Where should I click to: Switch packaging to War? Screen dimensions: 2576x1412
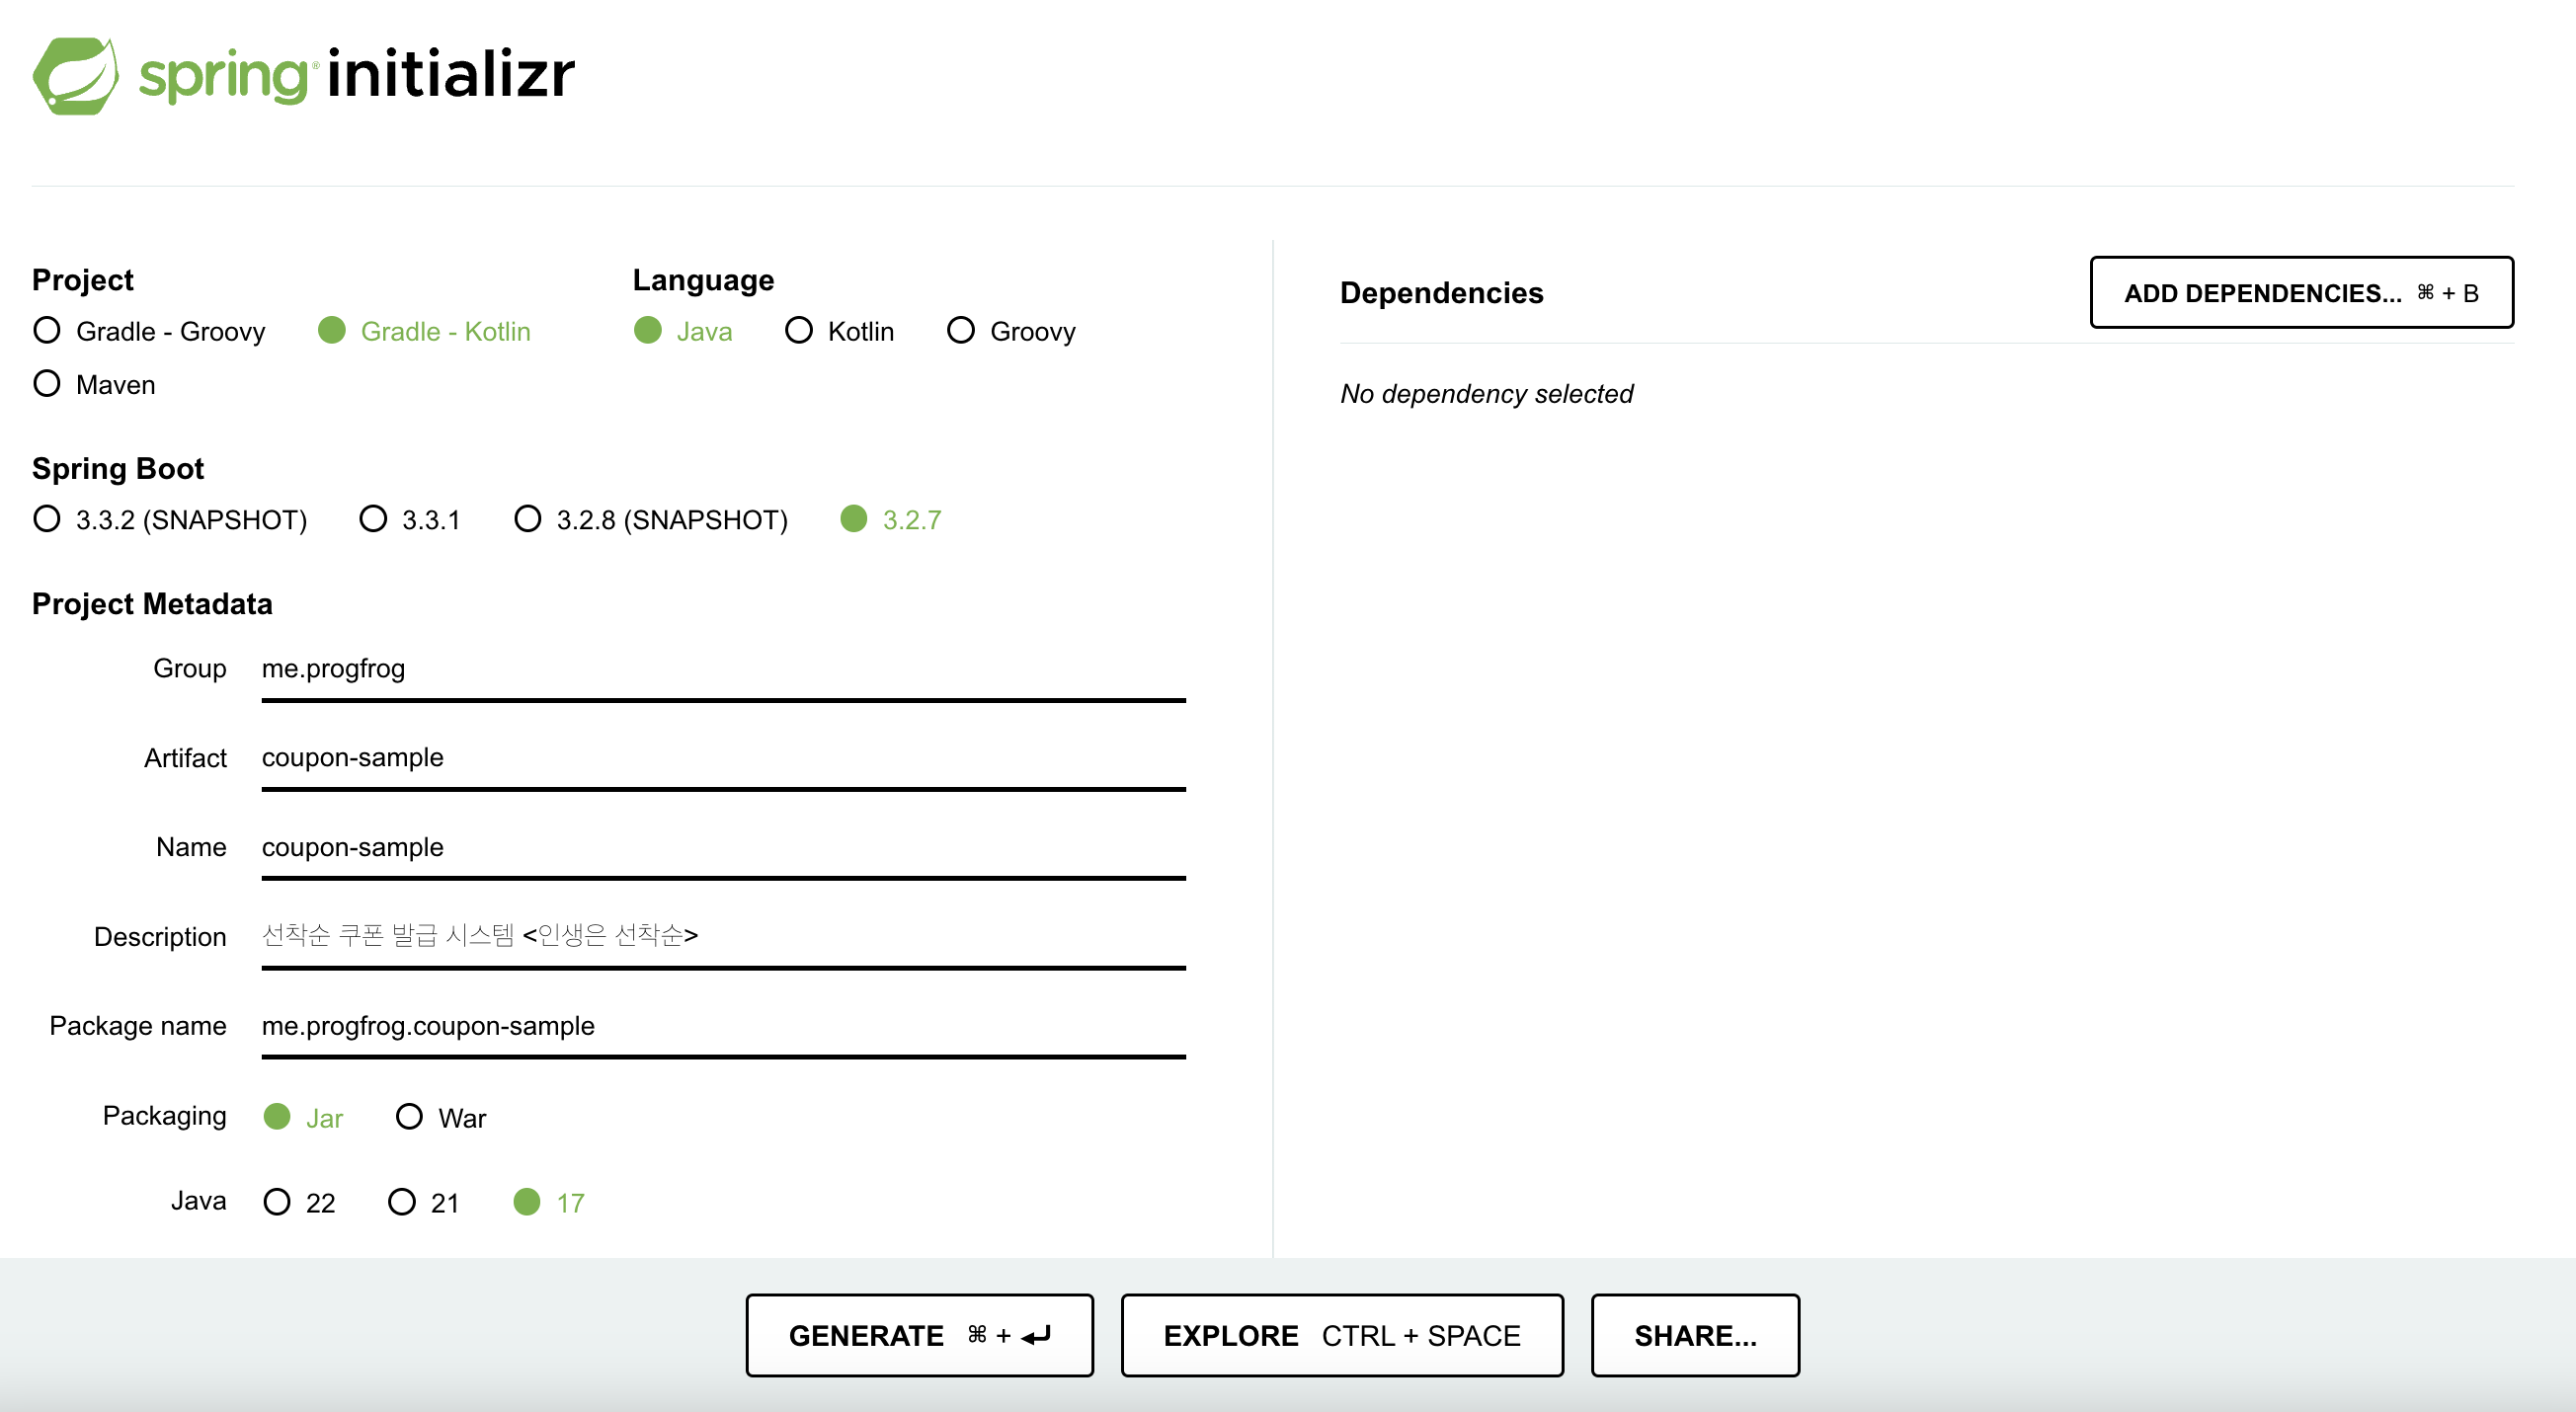[x=409, y=1117]
